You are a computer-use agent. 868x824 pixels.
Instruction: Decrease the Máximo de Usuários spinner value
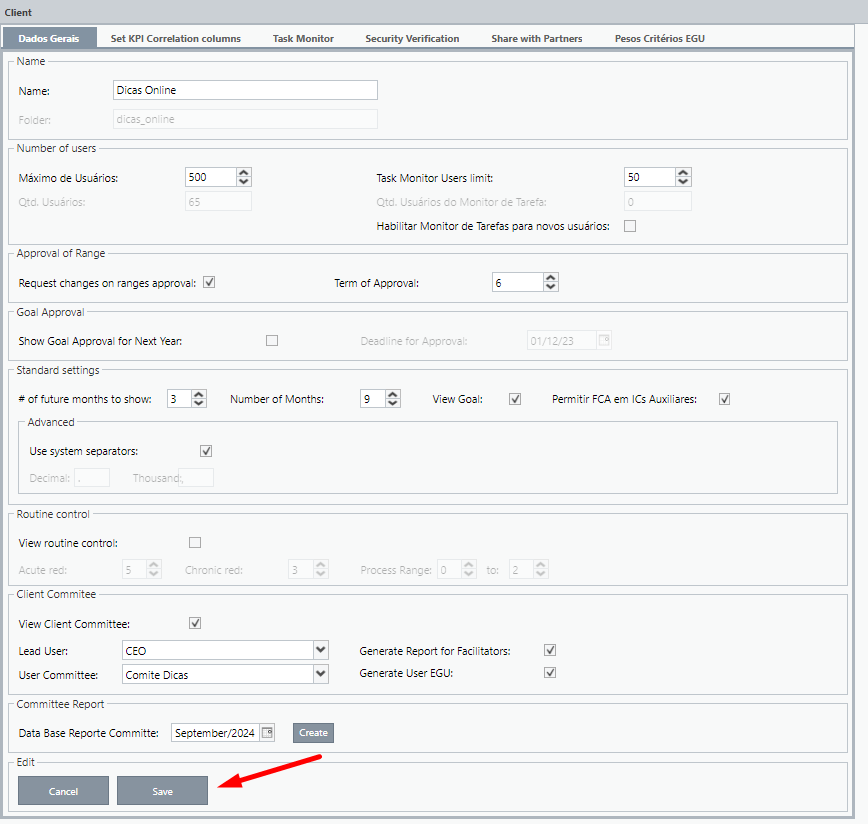244,182
